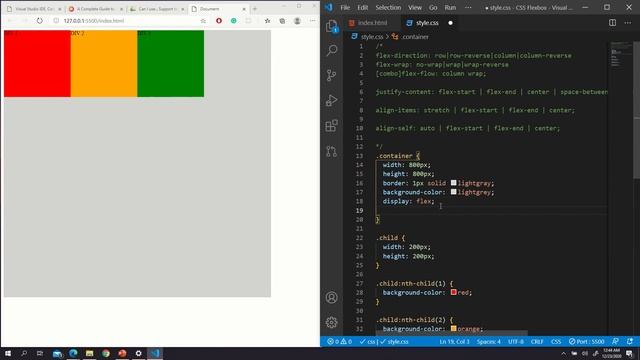Click the display: flex; code line
The height and width of the screenshot is (360, 640).
[409, 201]
